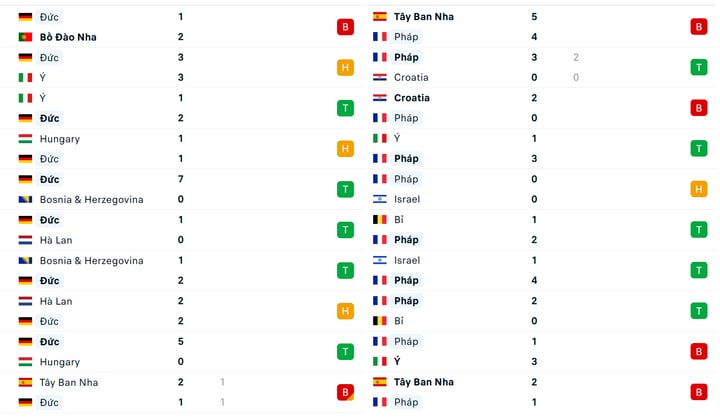Click red B badge for Đức vs Bồ Đào Nha
Viewport: 720px width, 418px height.
point(345,27)
